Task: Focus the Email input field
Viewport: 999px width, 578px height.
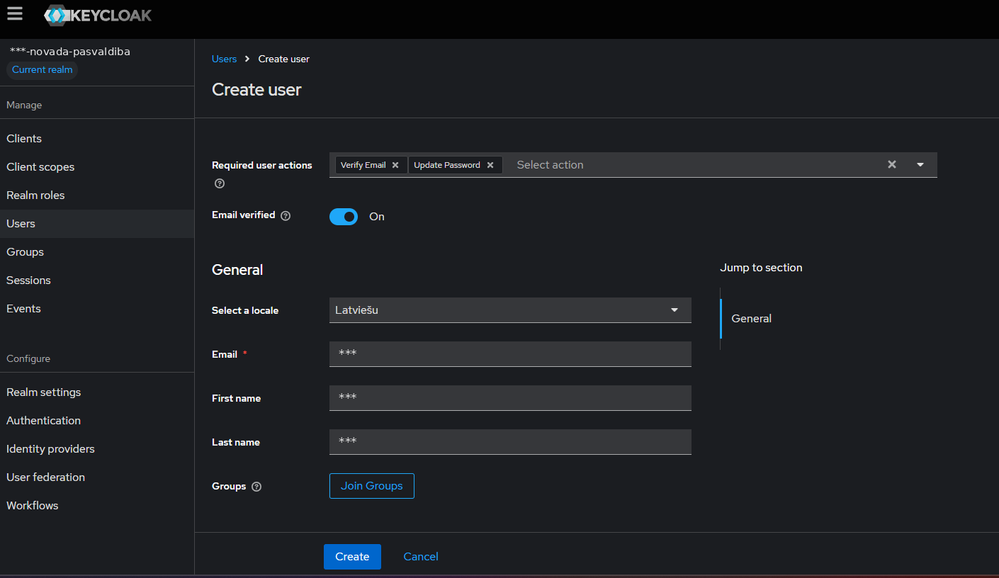Action: 510,354
